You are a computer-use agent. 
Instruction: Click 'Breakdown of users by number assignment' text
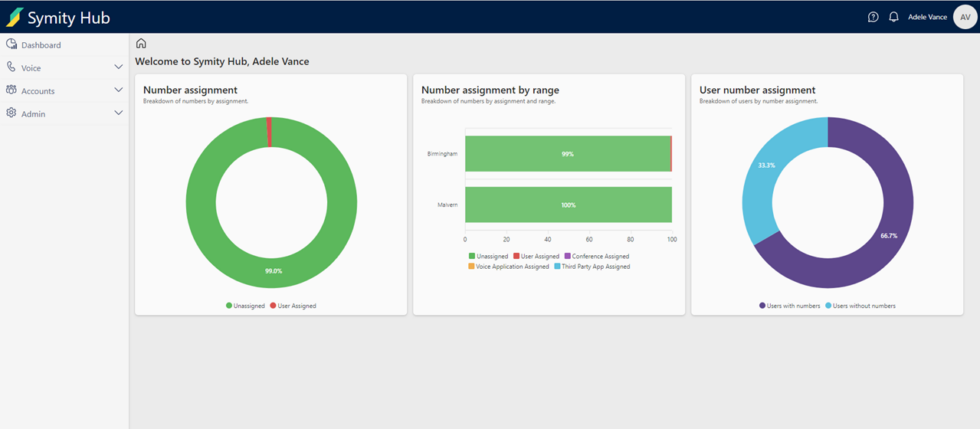point(758,101)
